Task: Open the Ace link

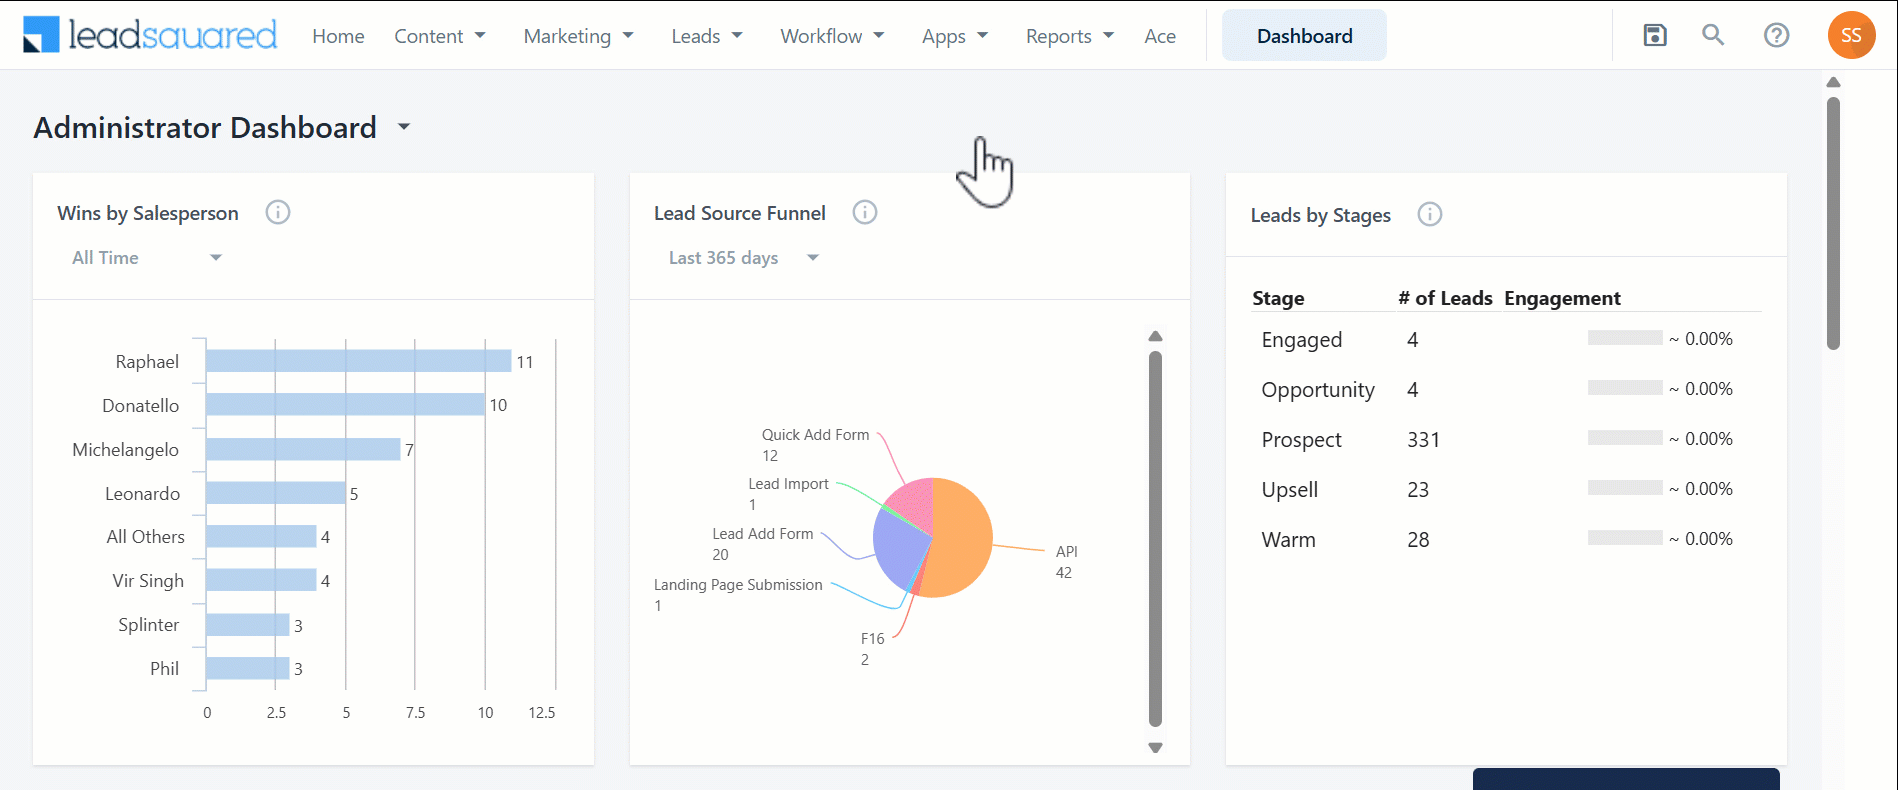Action: tap(1160, 36)
